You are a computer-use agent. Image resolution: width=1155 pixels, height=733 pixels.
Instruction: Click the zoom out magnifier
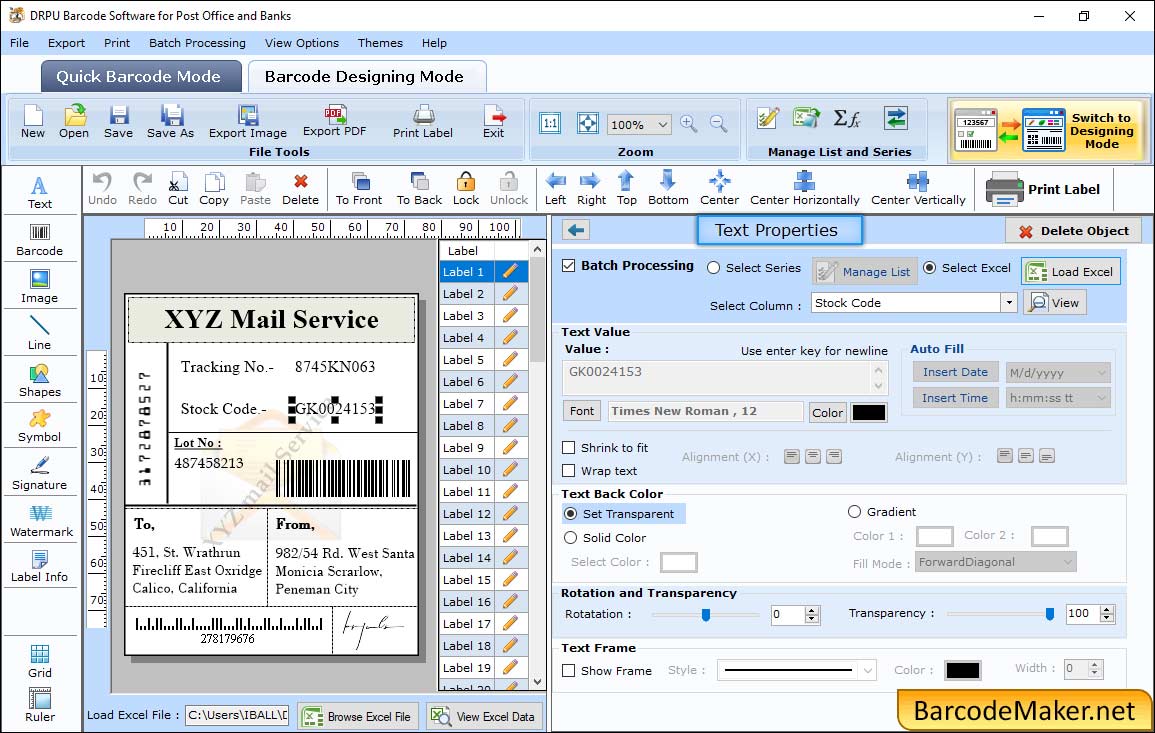click(718, 124)
